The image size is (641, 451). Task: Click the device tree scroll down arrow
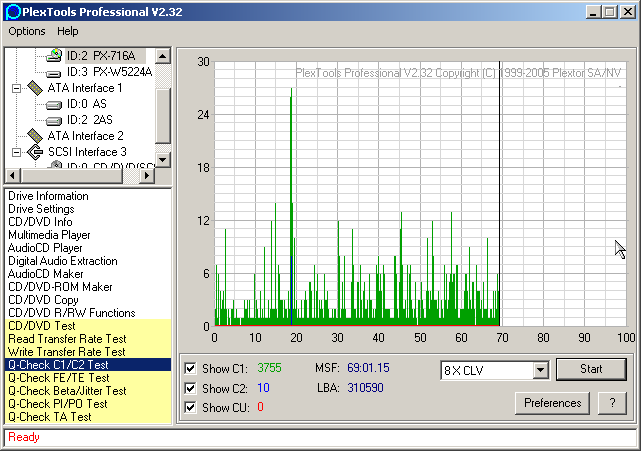click(x=163, y=159)
